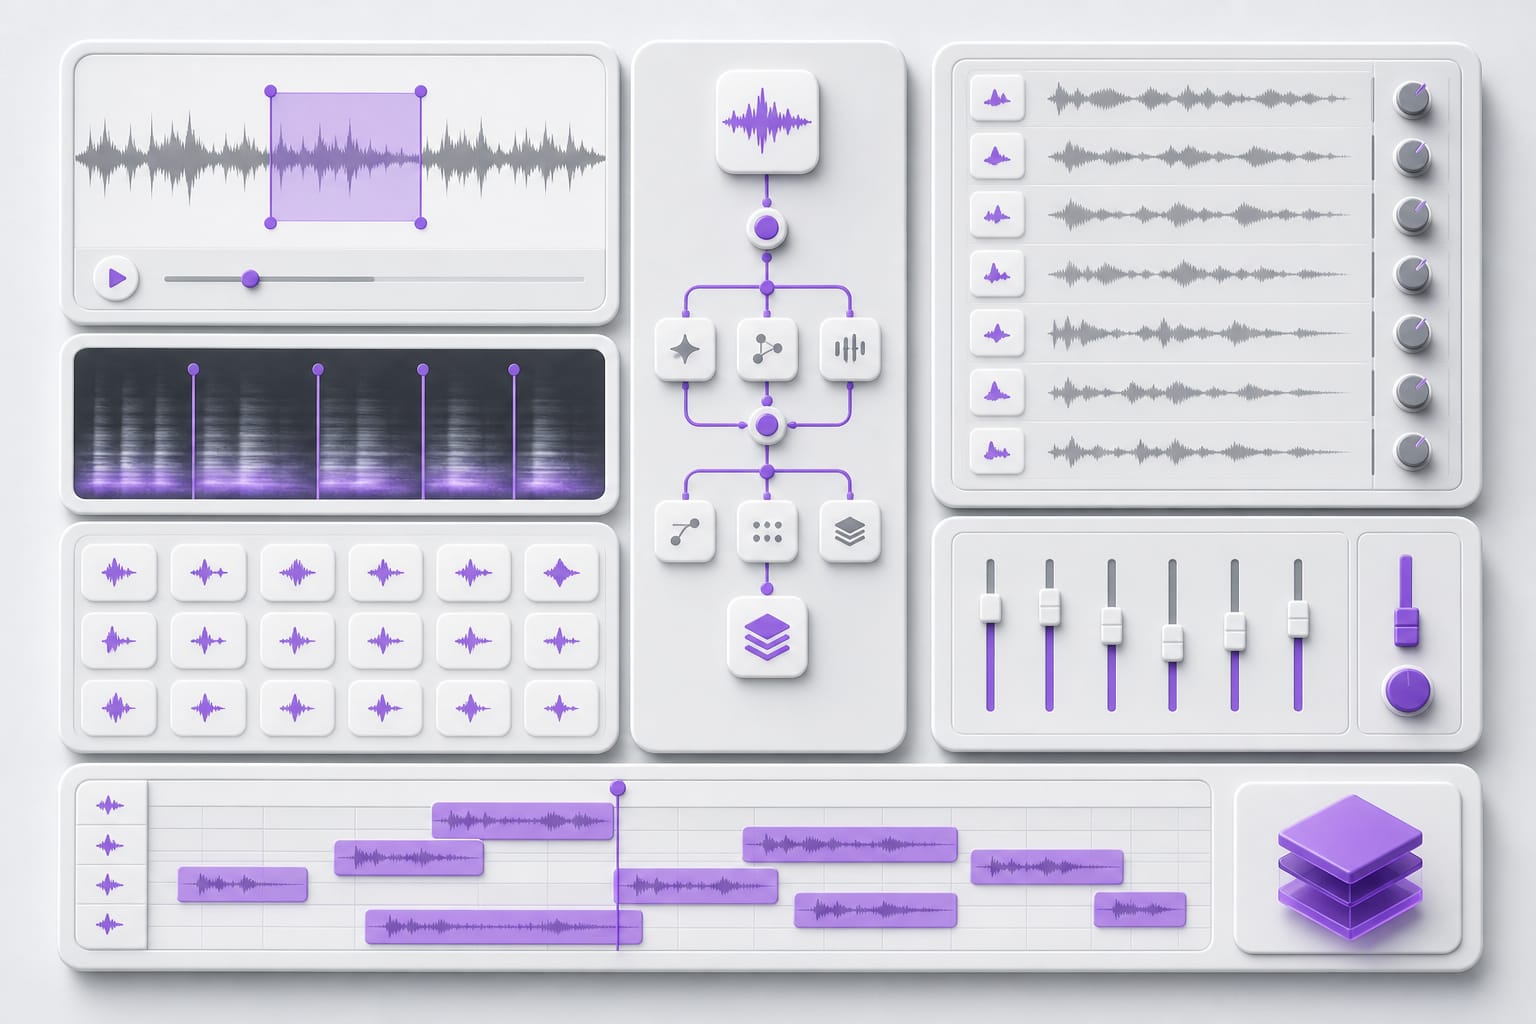This screenshot has height=1024, width=1536.
Task: Select the first track's waveform icon in track list
Action: pyautogui.click(x=997, y=98)
